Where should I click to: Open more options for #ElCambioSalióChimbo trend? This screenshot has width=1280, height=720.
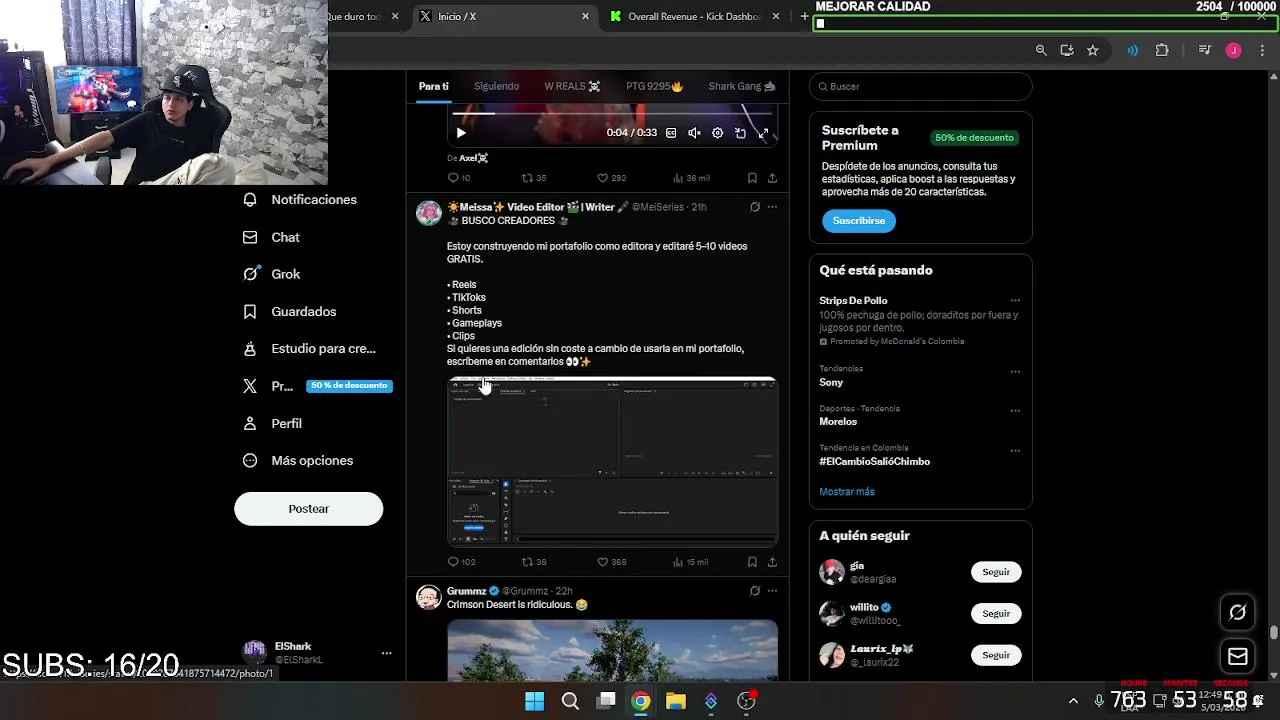tap(1015, 451)
